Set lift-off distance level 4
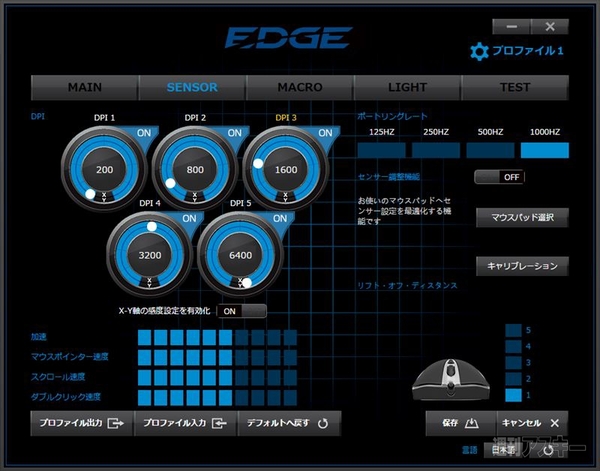600x471 pixels. [x=513, y=346]
